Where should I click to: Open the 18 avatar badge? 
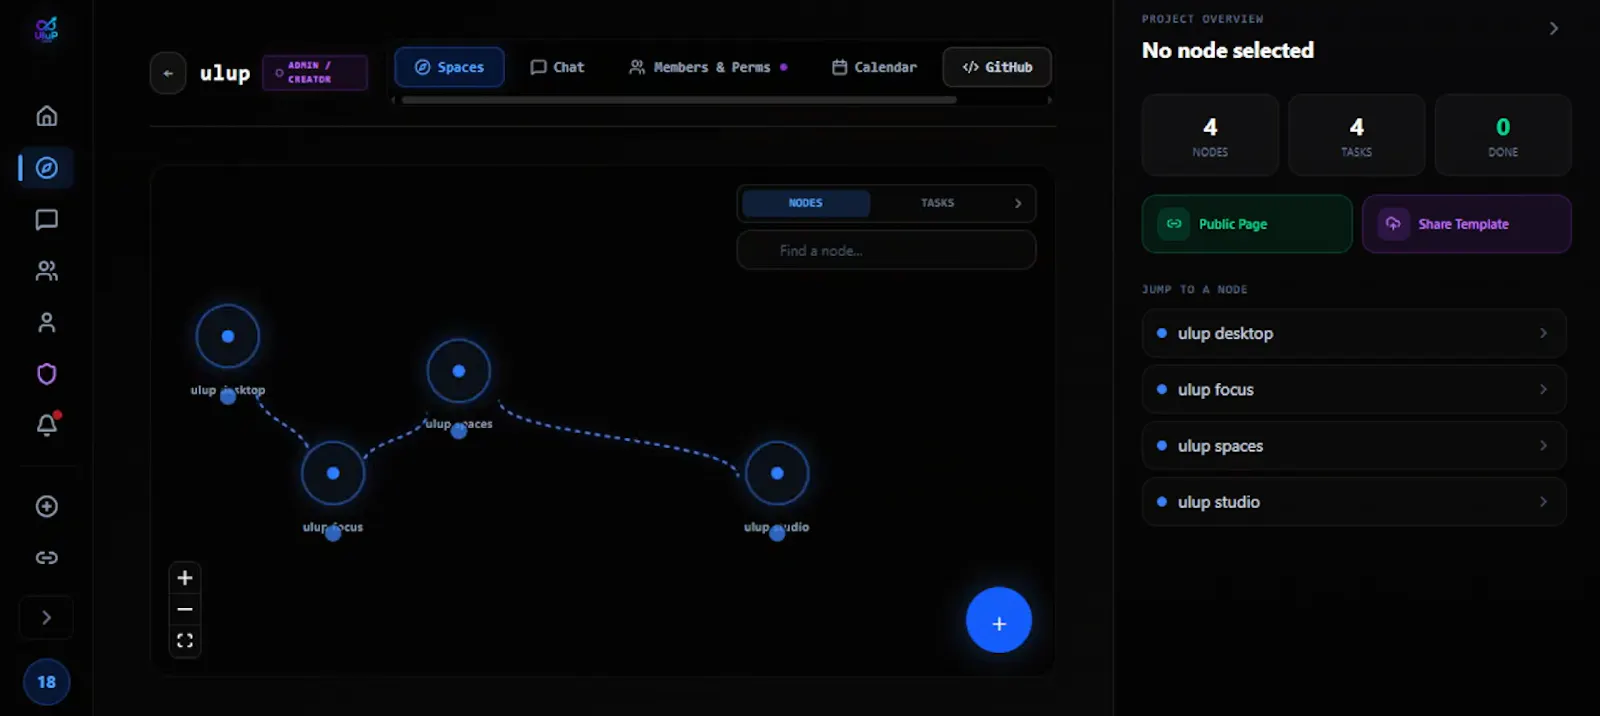click(x=46, y=682)
